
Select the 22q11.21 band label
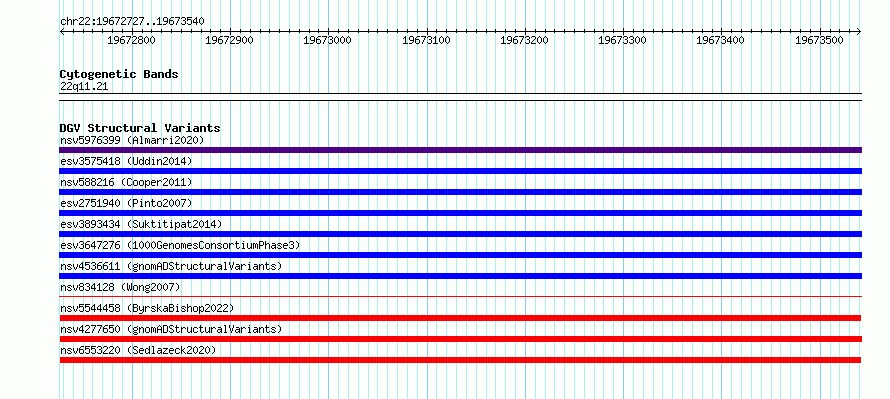(84, 87)
